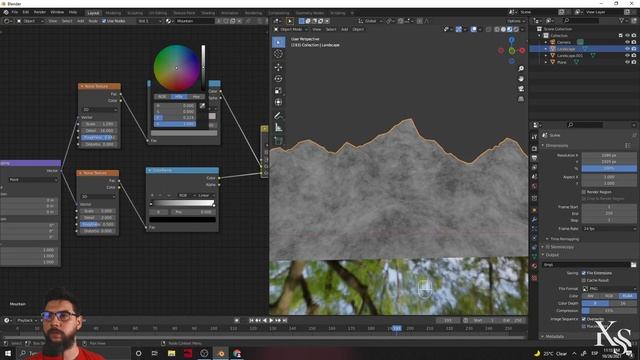Open the Edit menu
The image size is (640, 360).
pos(26,12)
